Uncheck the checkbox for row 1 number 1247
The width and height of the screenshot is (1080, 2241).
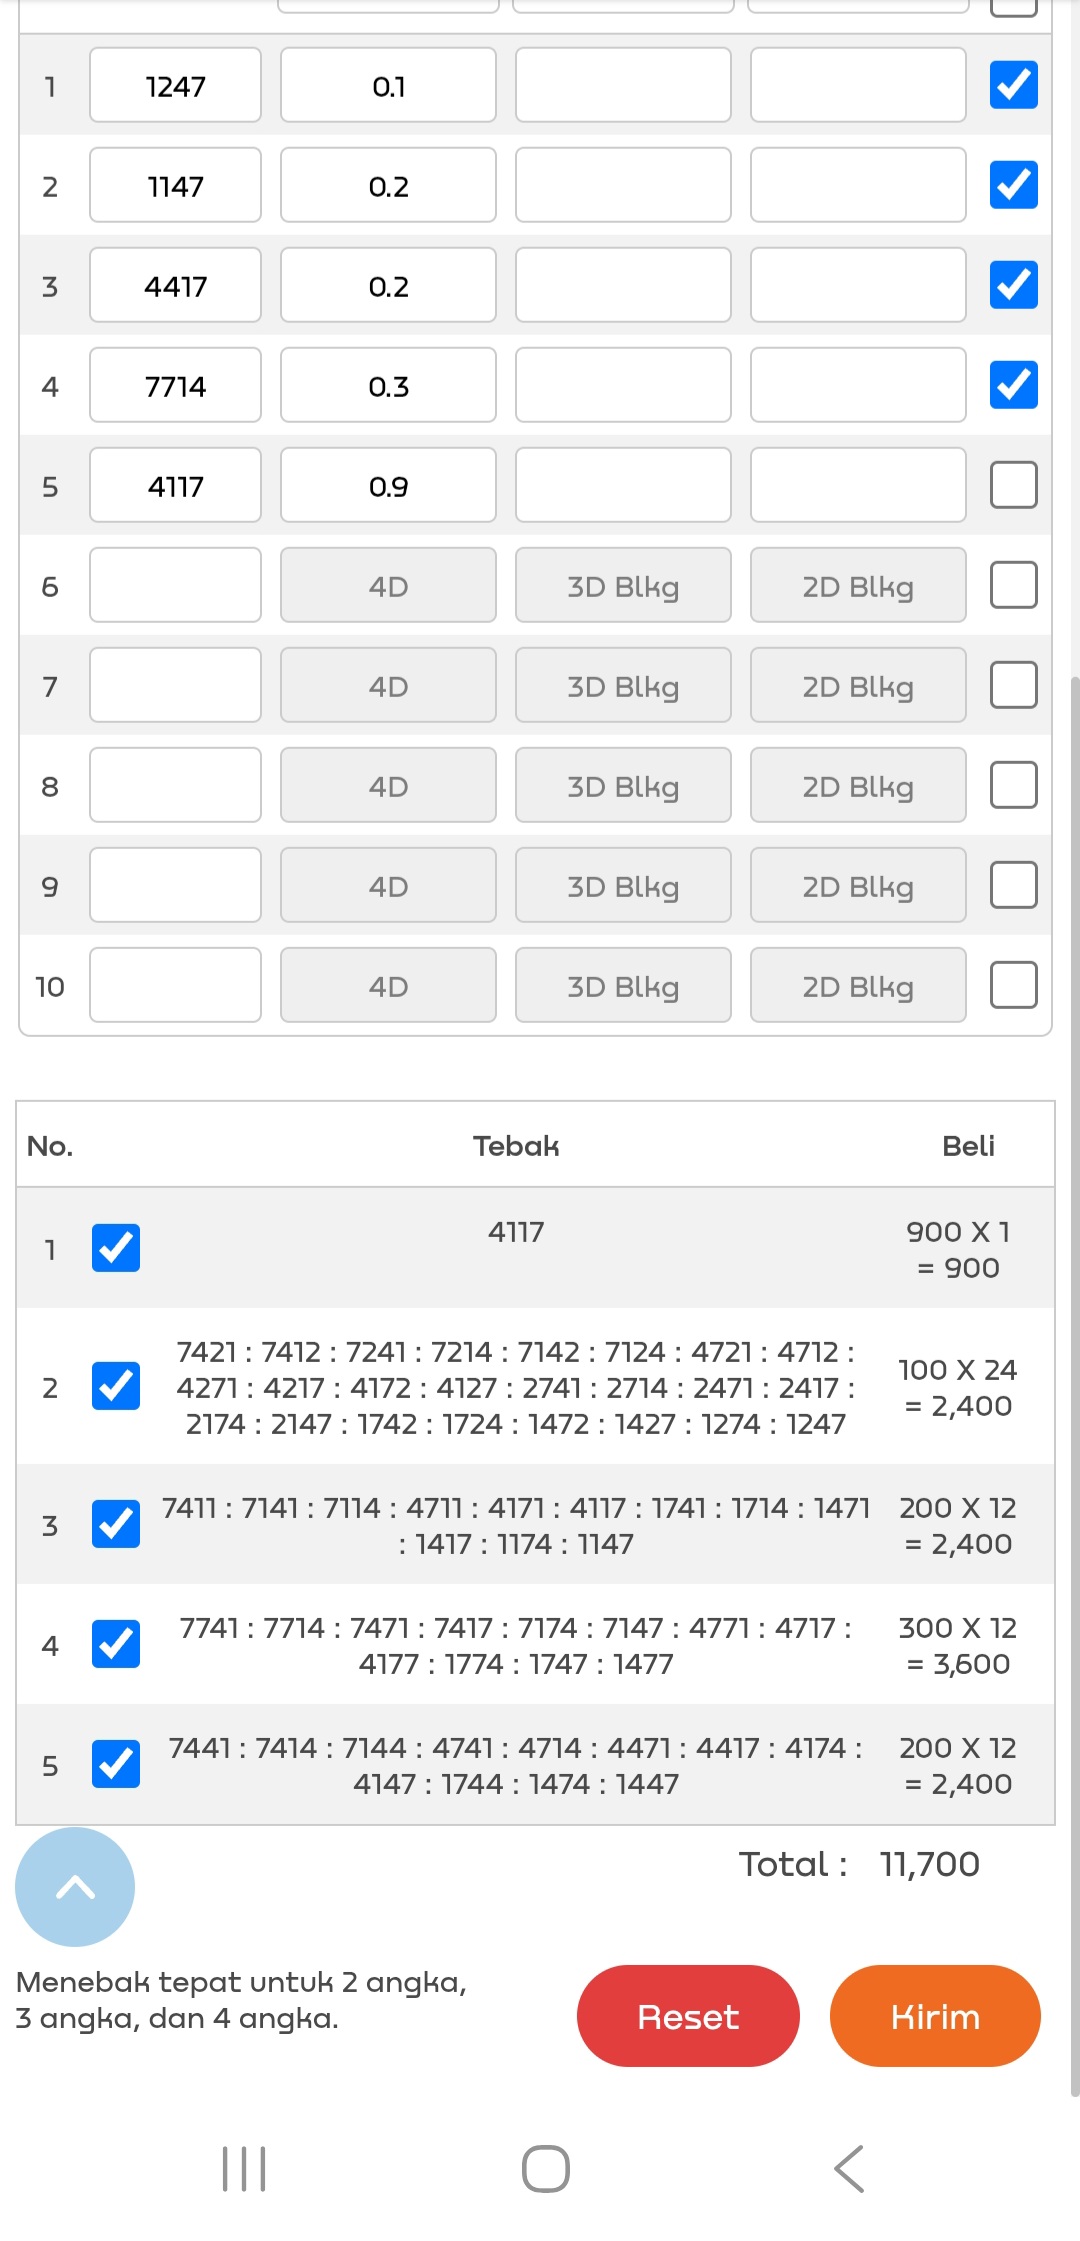(1013, 85)
